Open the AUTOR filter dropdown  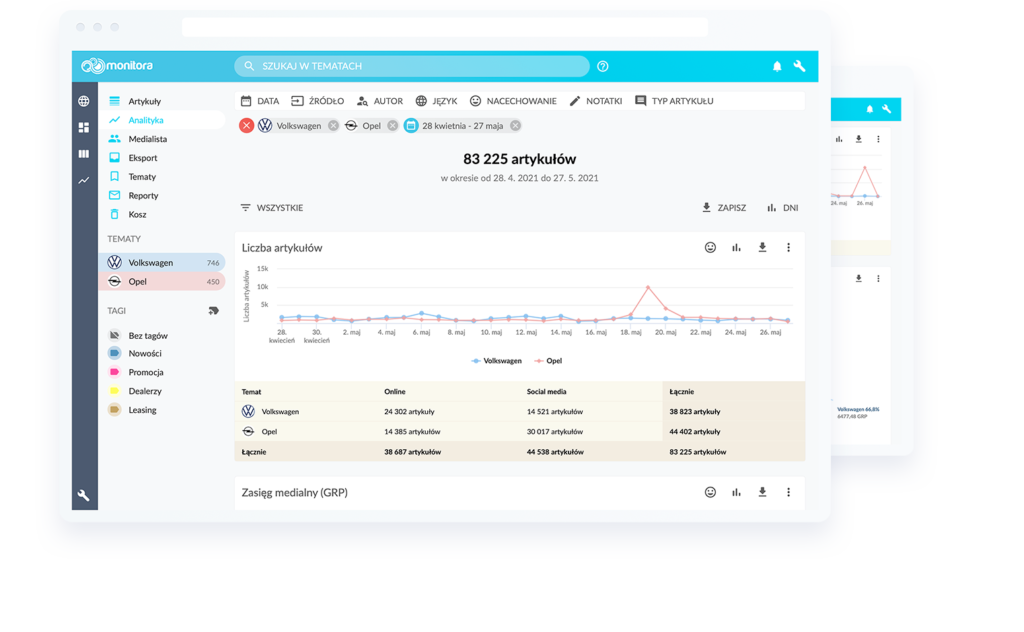[x=380, y=101]
